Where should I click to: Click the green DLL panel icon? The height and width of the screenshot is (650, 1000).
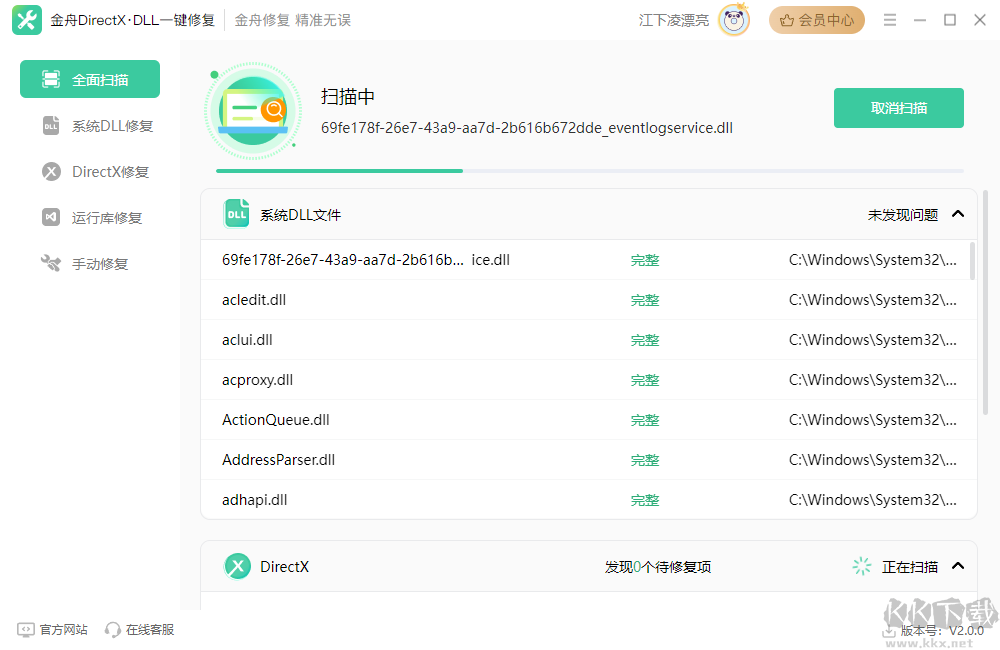coord(237,213)
